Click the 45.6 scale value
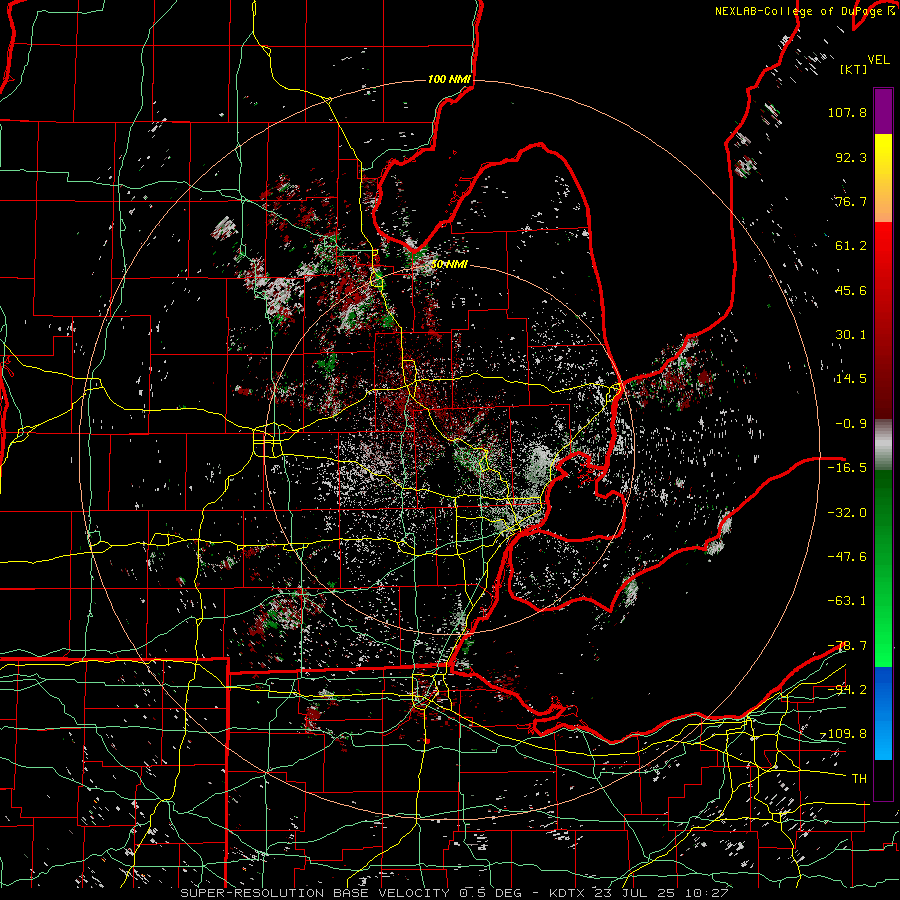The height and width of the screenshot is (900, 900). [x=851, y=290]
